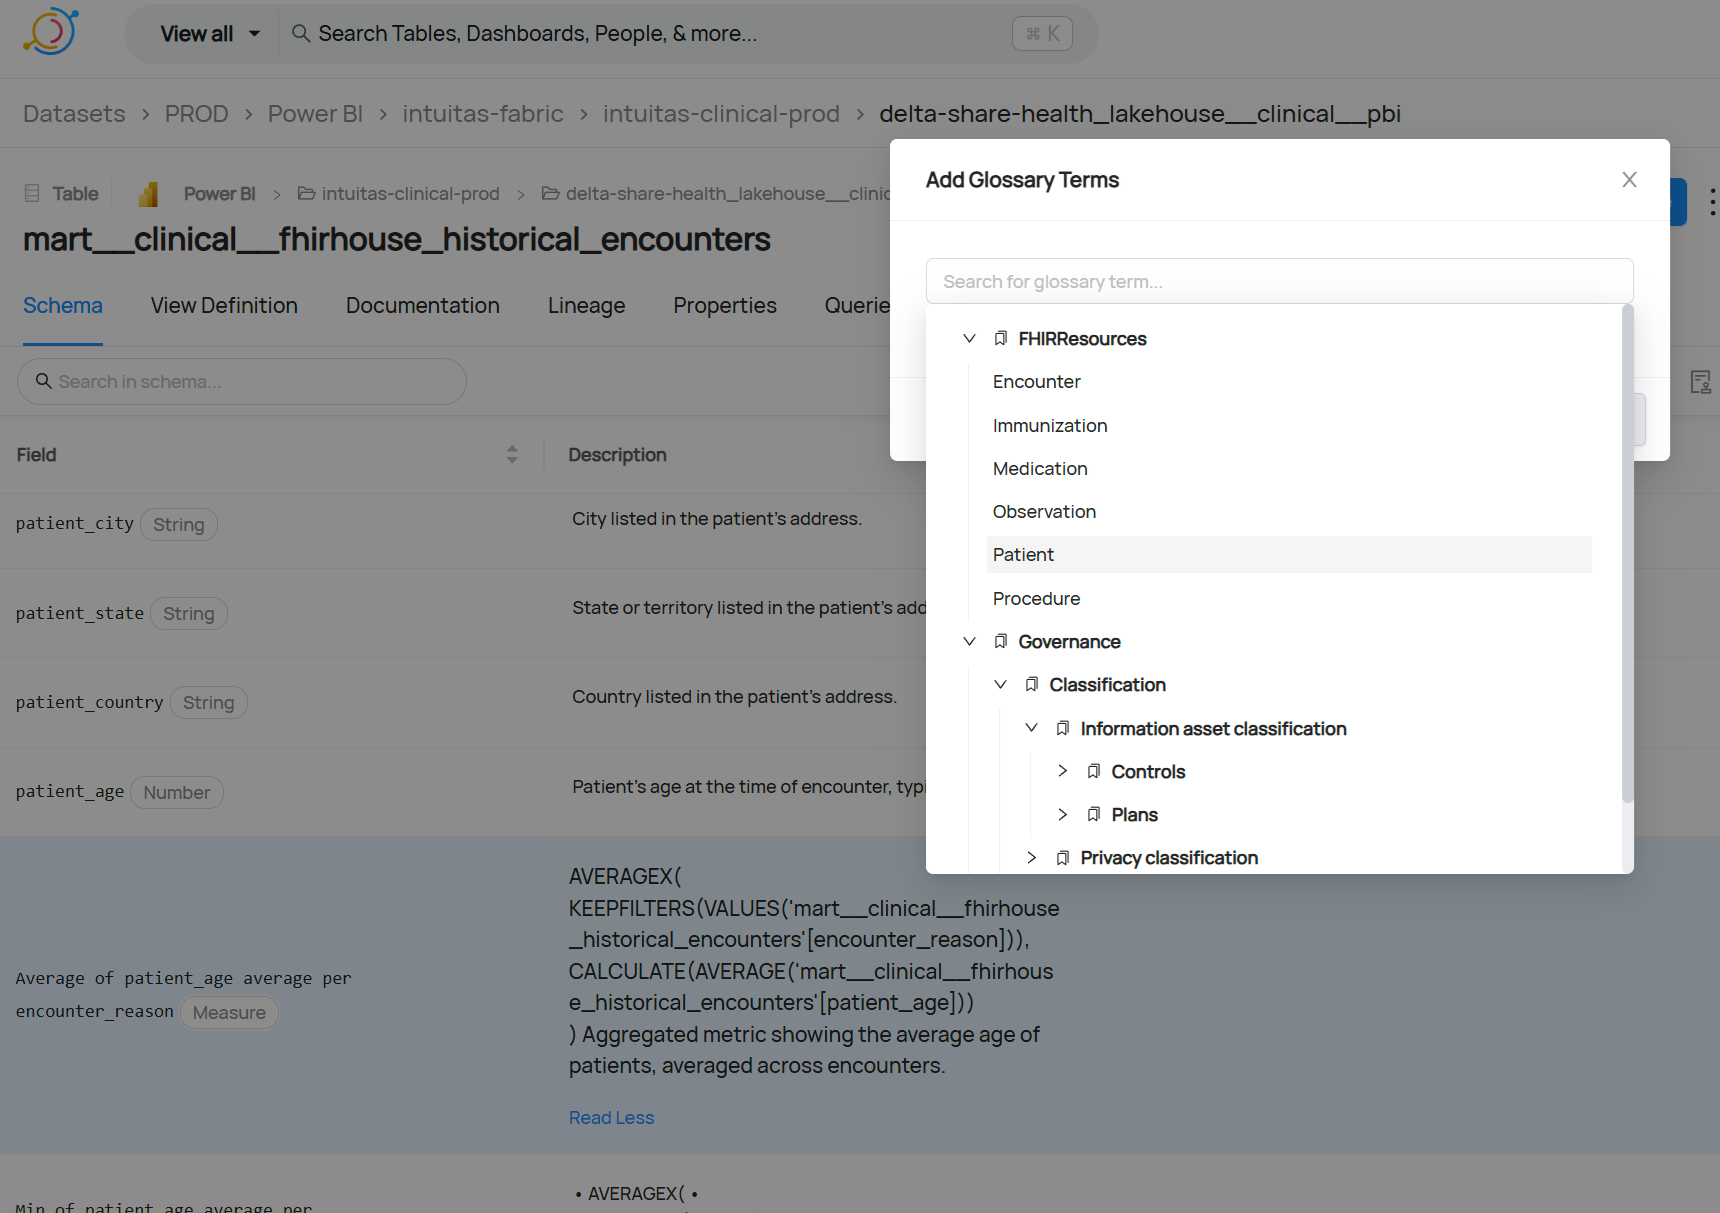1720x1213 pixels.
Task: Switch to the Lineage tab
Action: pyautogui.click(x=586, y=306)
